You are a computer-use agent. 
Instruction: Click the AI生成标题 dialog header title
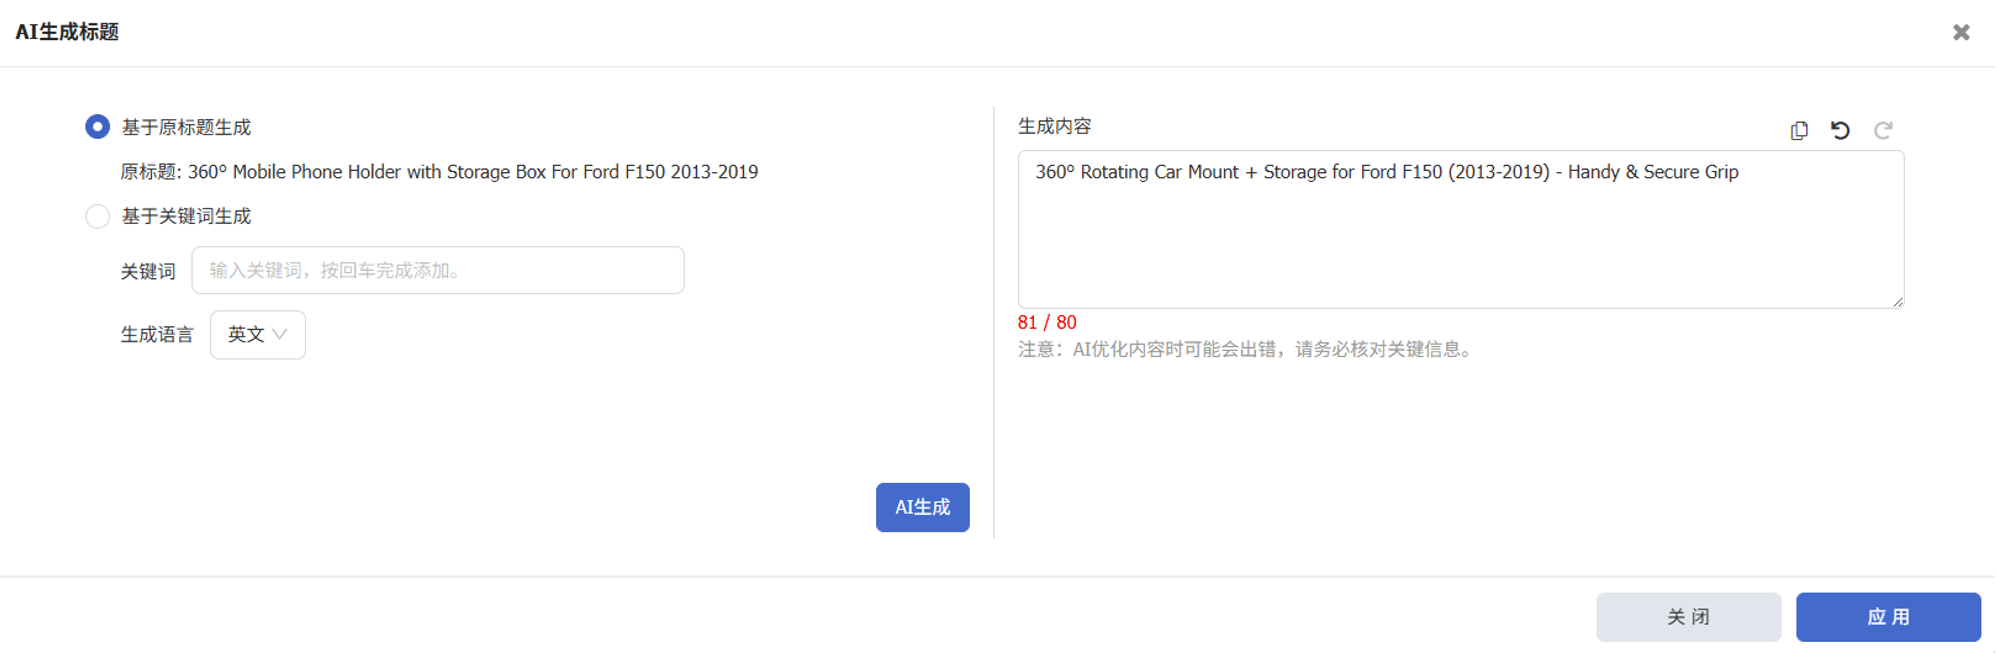click(x=67, y=32)
